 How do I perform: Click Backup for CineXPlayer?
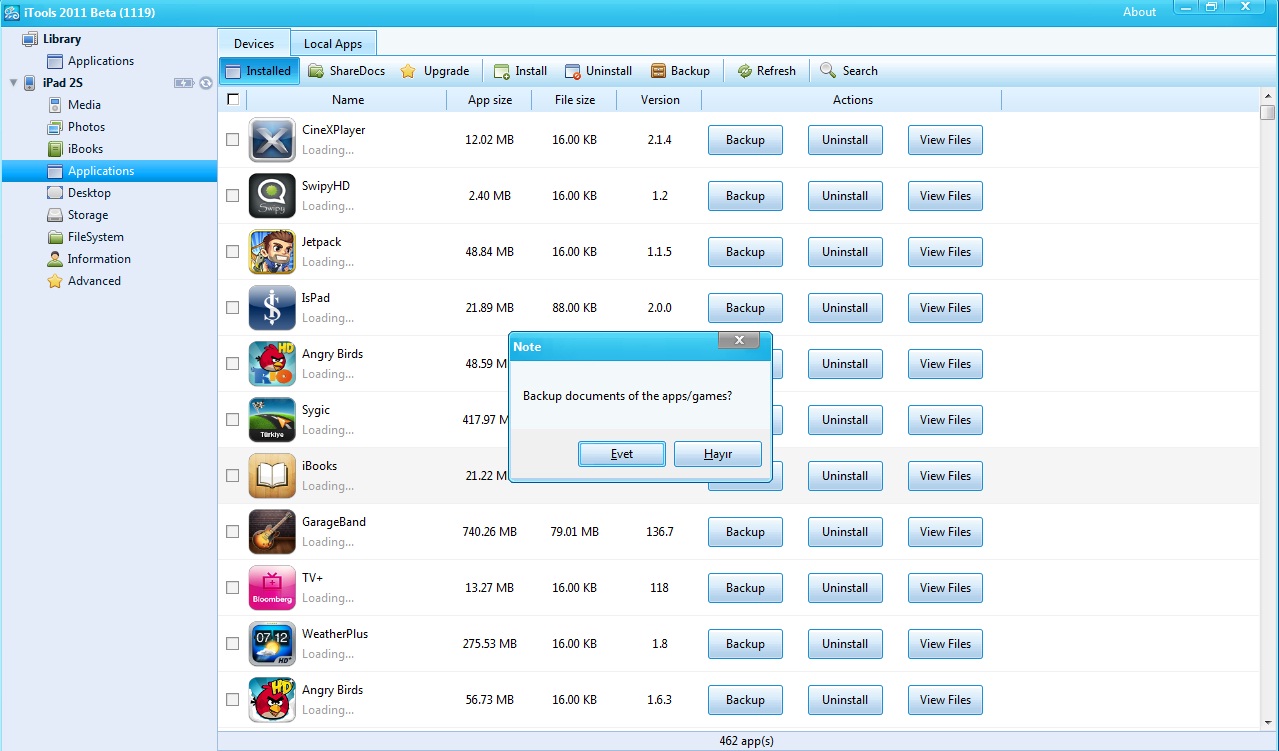745,140
